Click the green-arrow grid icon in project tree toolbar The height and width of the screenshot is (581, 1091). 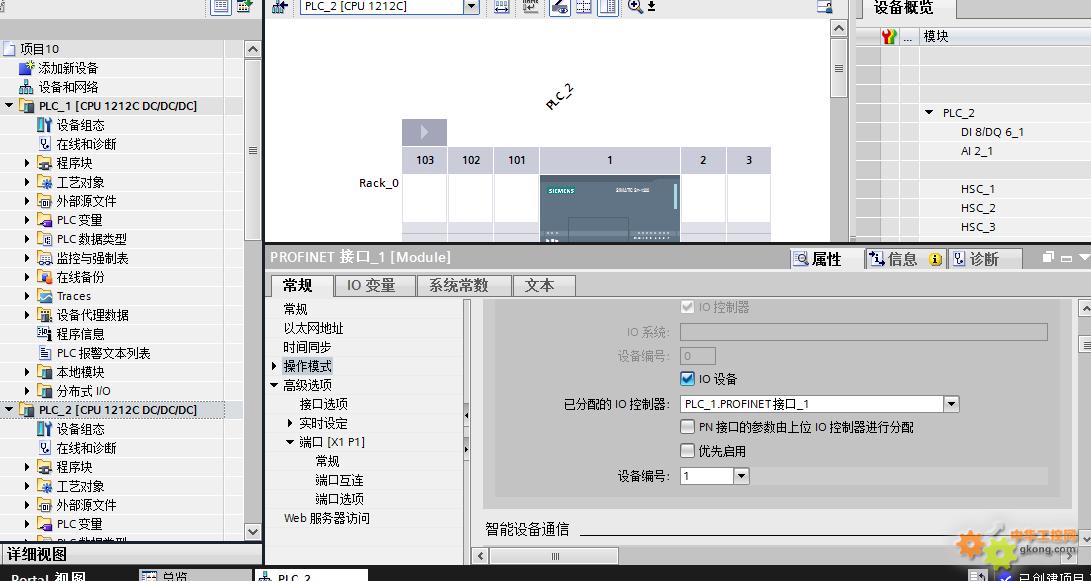[x=244, y=6]
